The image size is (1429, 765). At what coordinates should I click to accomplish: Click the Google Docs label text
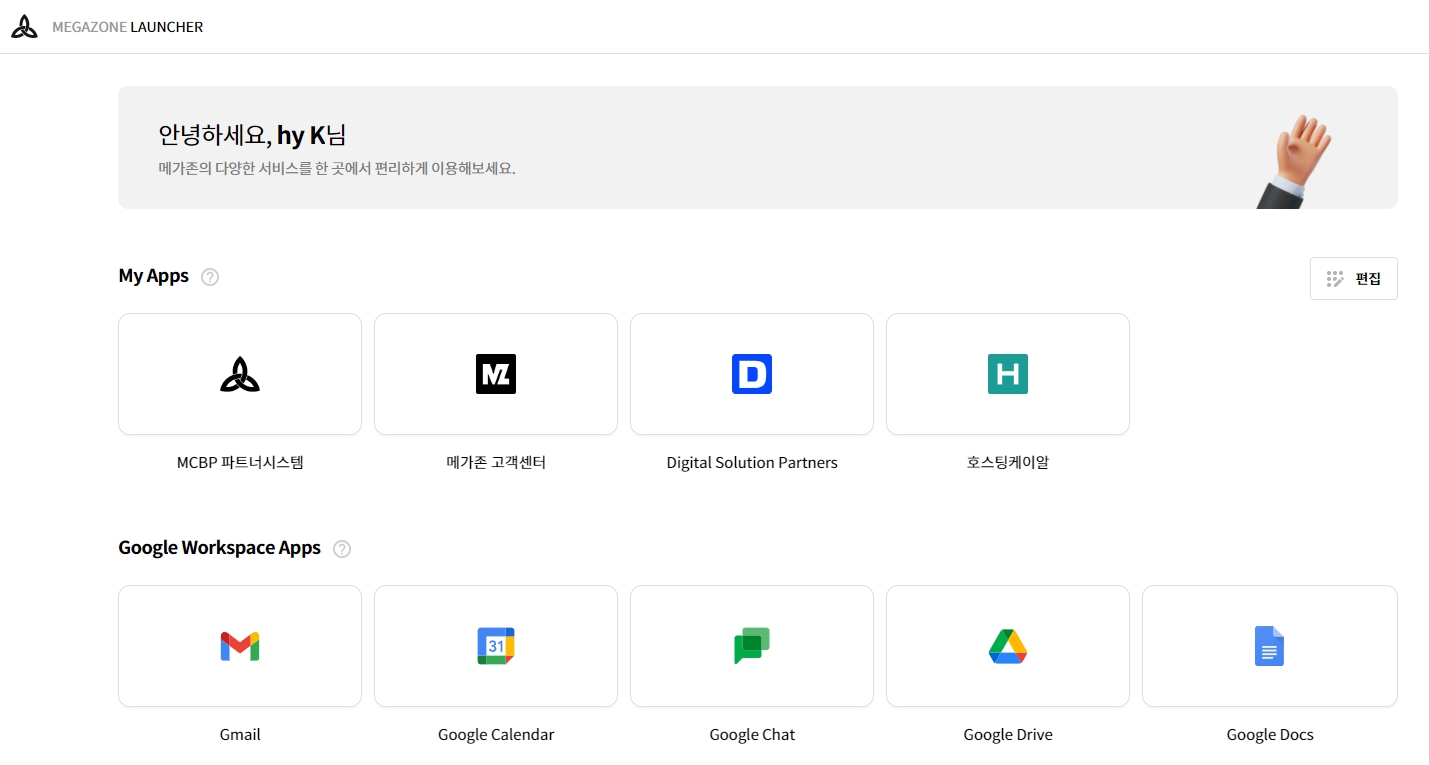click(x=1269, y=734)
